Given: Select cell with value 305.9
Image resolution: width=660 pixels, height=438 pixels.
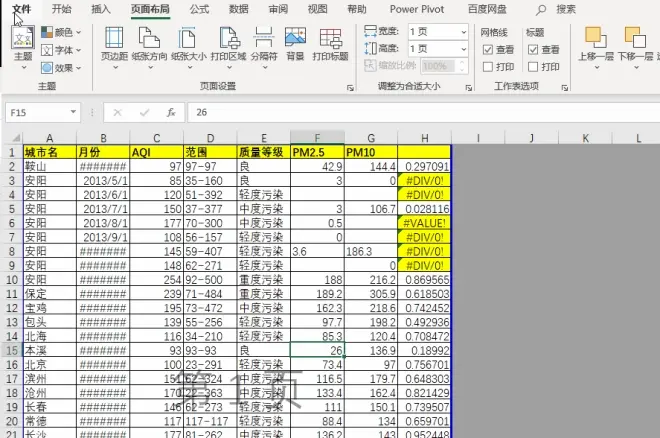Looking at the screenshot, I should (x=371, y=294).
